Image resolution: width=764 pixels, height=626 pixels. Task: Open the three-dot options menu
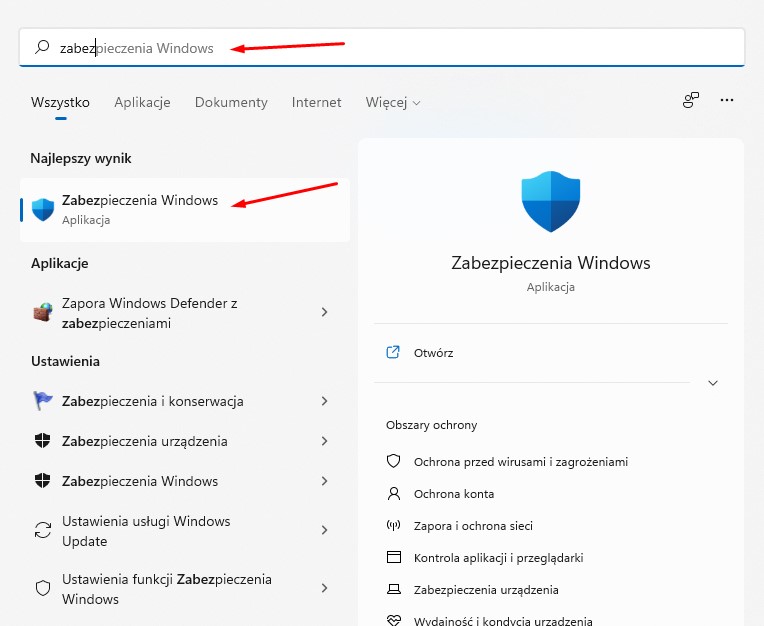(x=727, y=100)
